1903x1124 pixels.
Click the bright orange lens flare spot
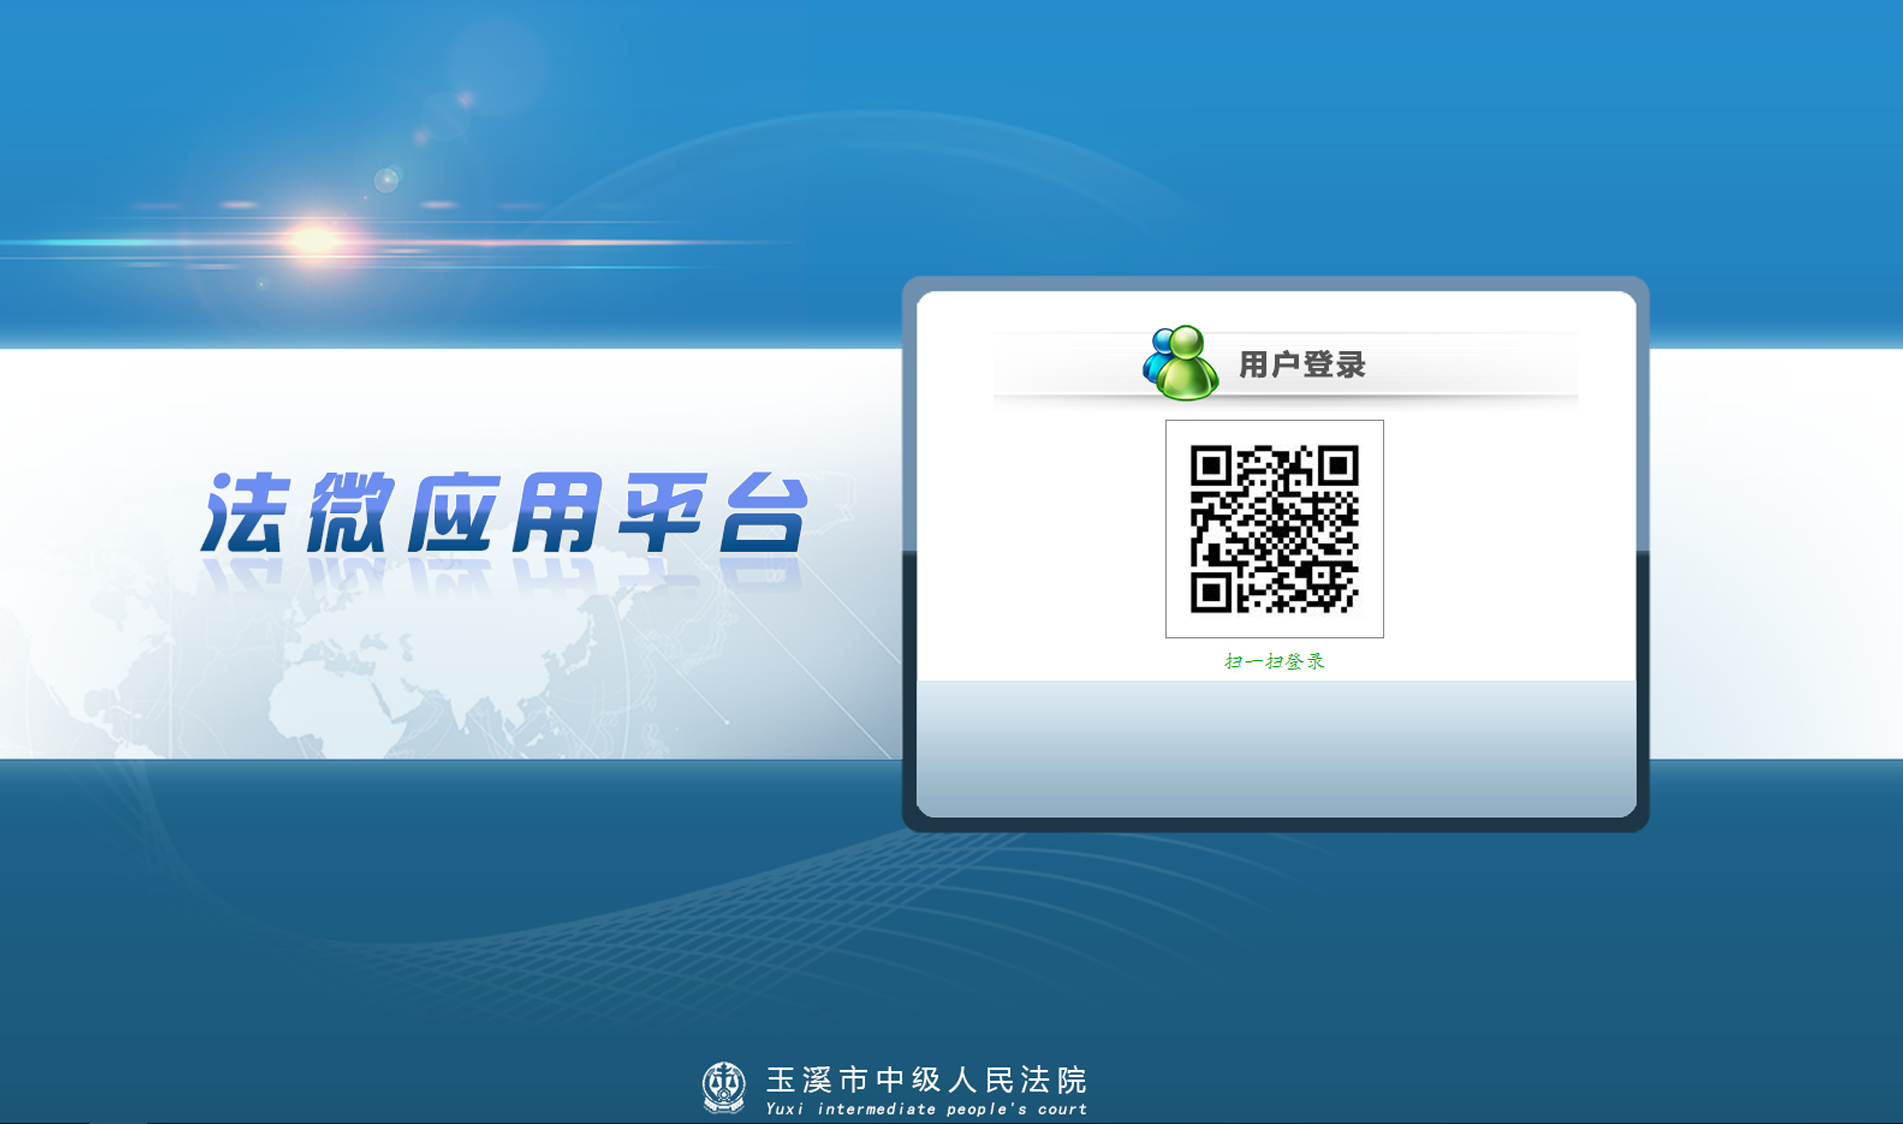pyautogui.click(x=314, y=241)
